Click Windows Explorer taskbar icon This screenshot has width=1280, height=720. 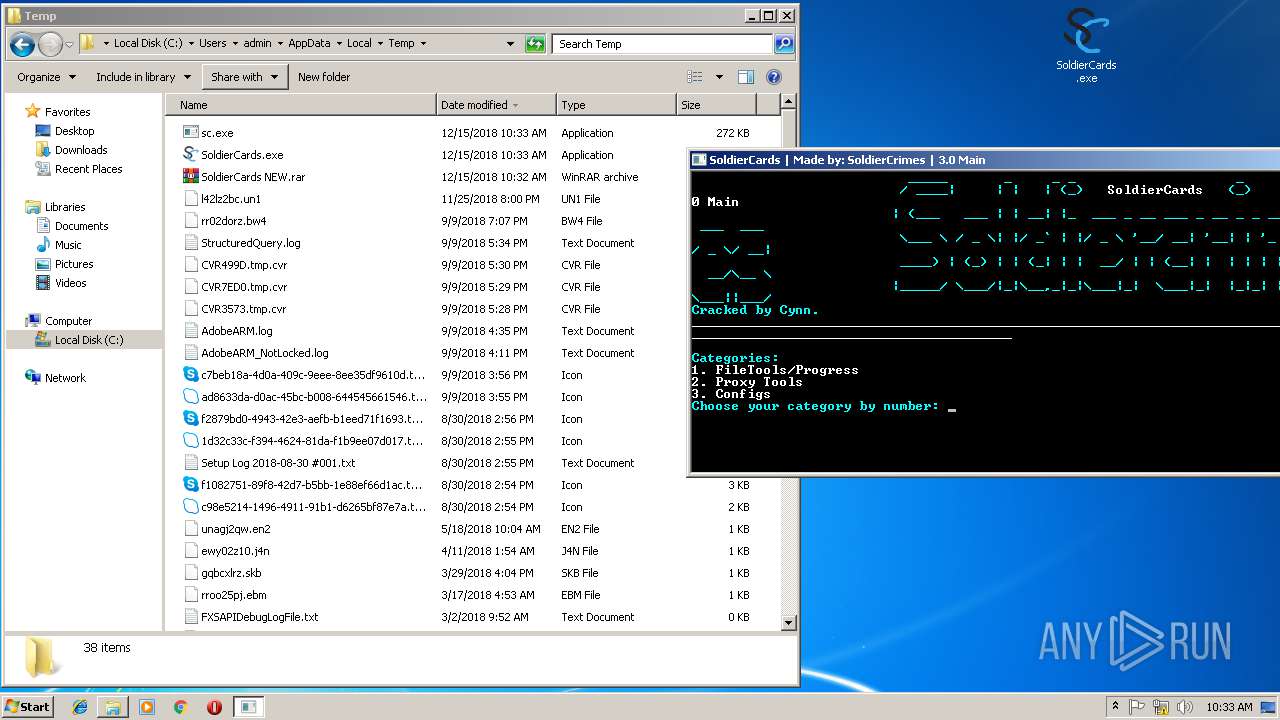coord(113,707)
